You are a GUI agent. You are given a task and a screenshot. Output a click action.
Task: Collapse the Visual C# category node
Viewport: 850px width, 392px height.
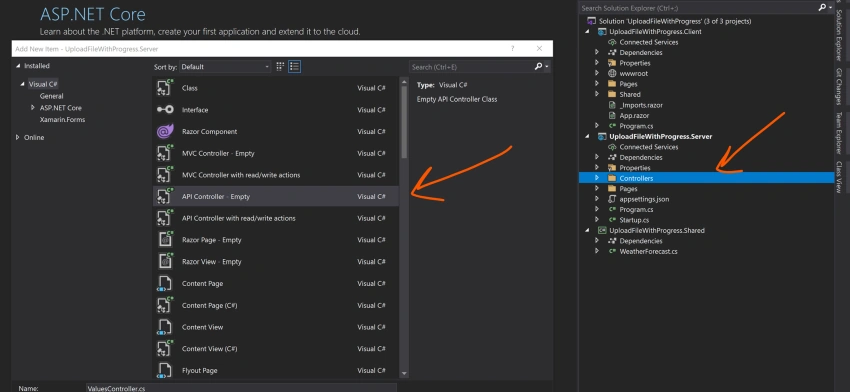click(23, 84)
